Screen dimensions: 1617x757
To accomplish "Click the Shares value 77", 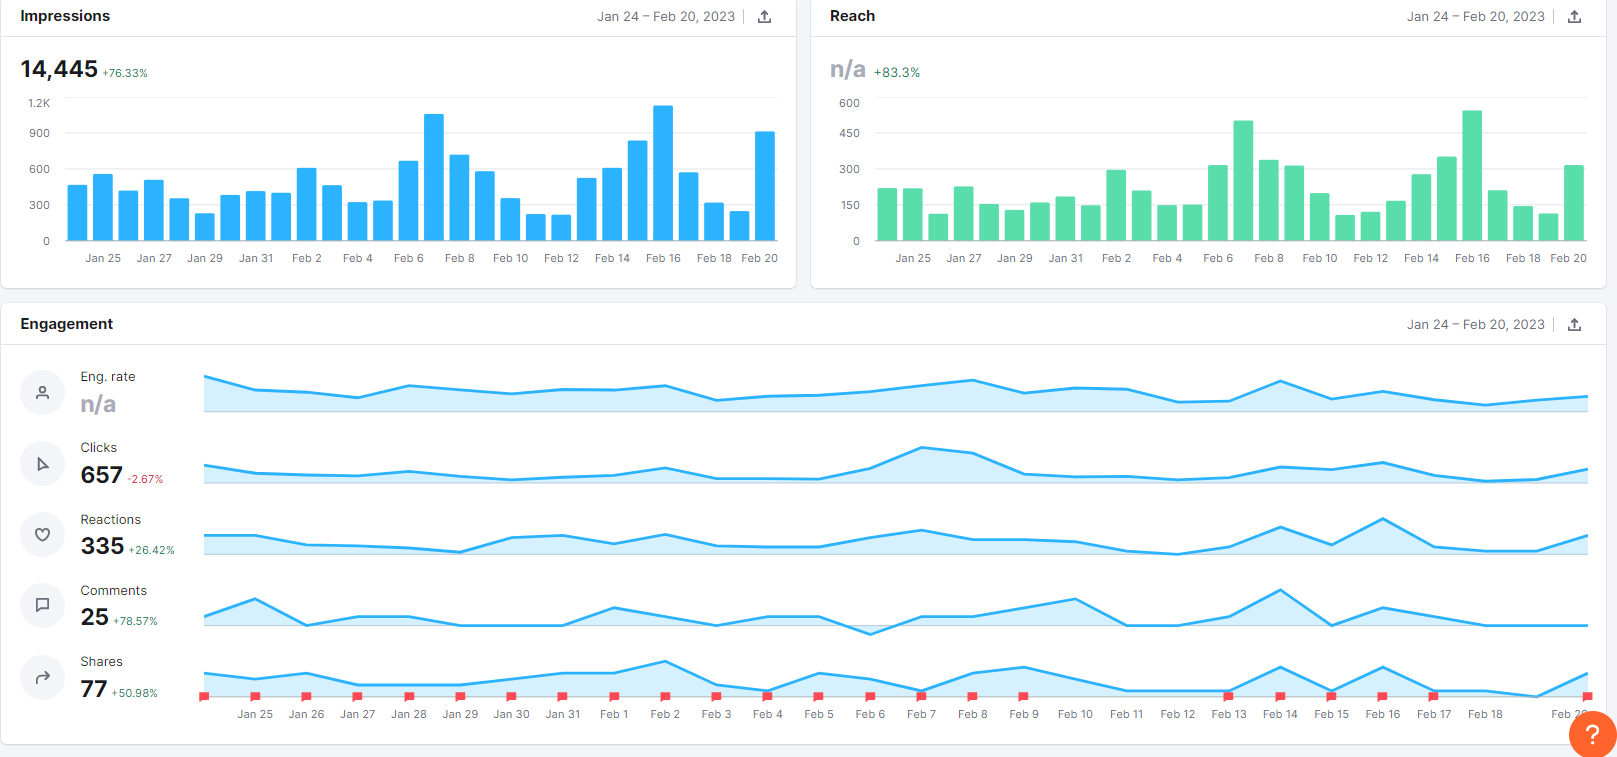I will (94, 689).
